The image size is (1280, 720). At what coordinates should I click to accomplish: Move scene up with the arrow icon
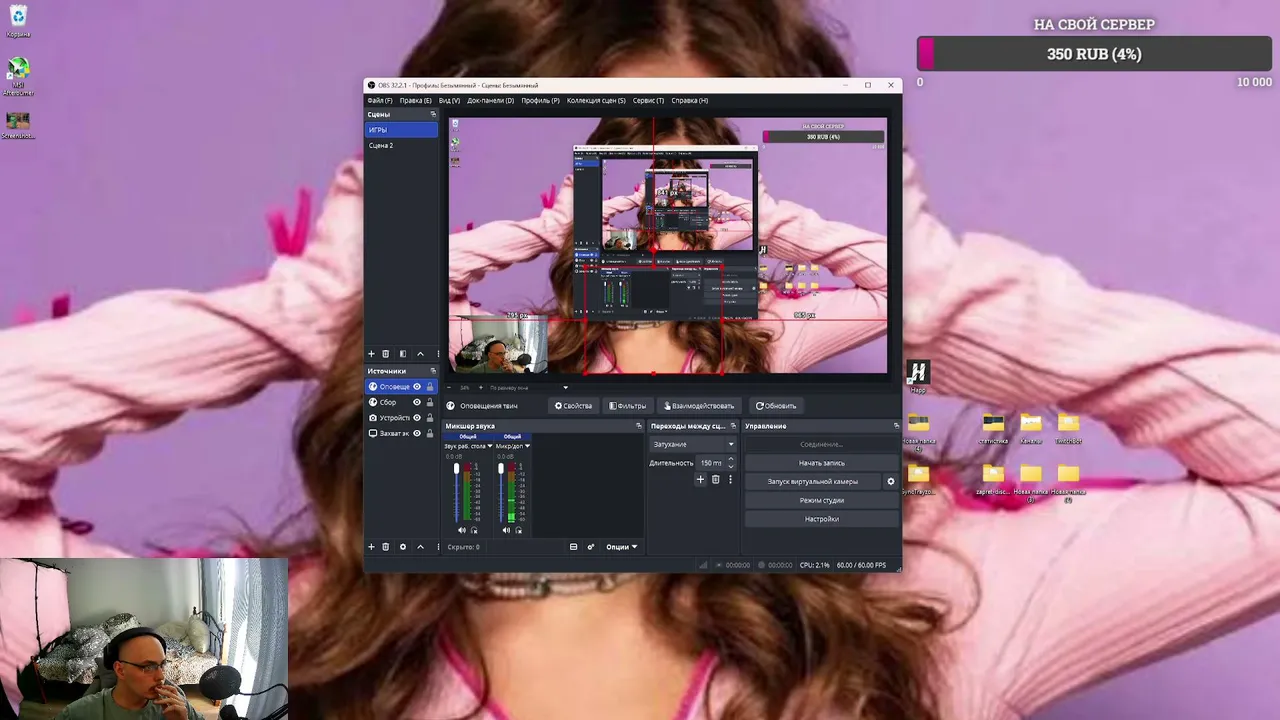[x=420, y=354]
